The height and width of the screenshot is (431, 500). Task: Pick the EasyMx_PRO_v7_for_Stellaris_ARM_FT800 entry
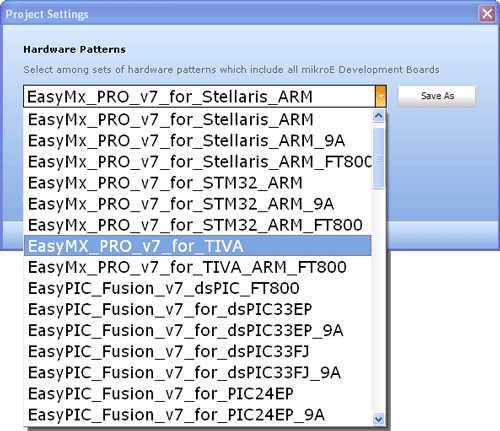click(198, 162)
